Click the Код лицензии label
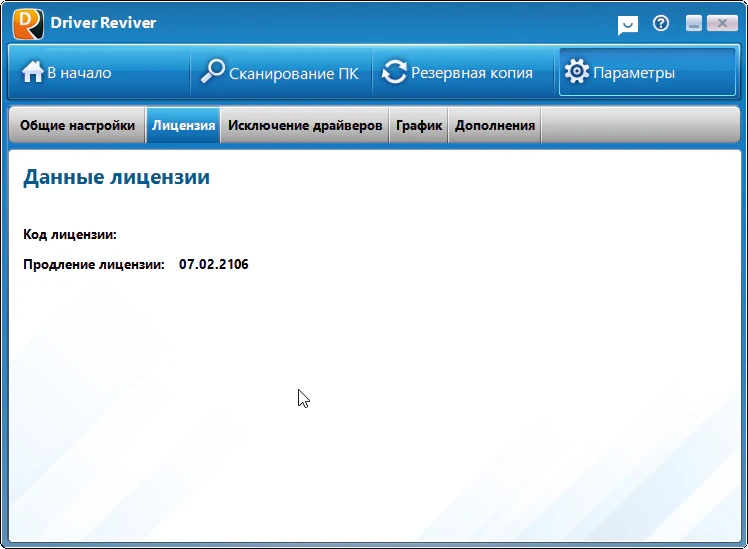This screenshot has height=549, width=748. click(x=70, y=235)
